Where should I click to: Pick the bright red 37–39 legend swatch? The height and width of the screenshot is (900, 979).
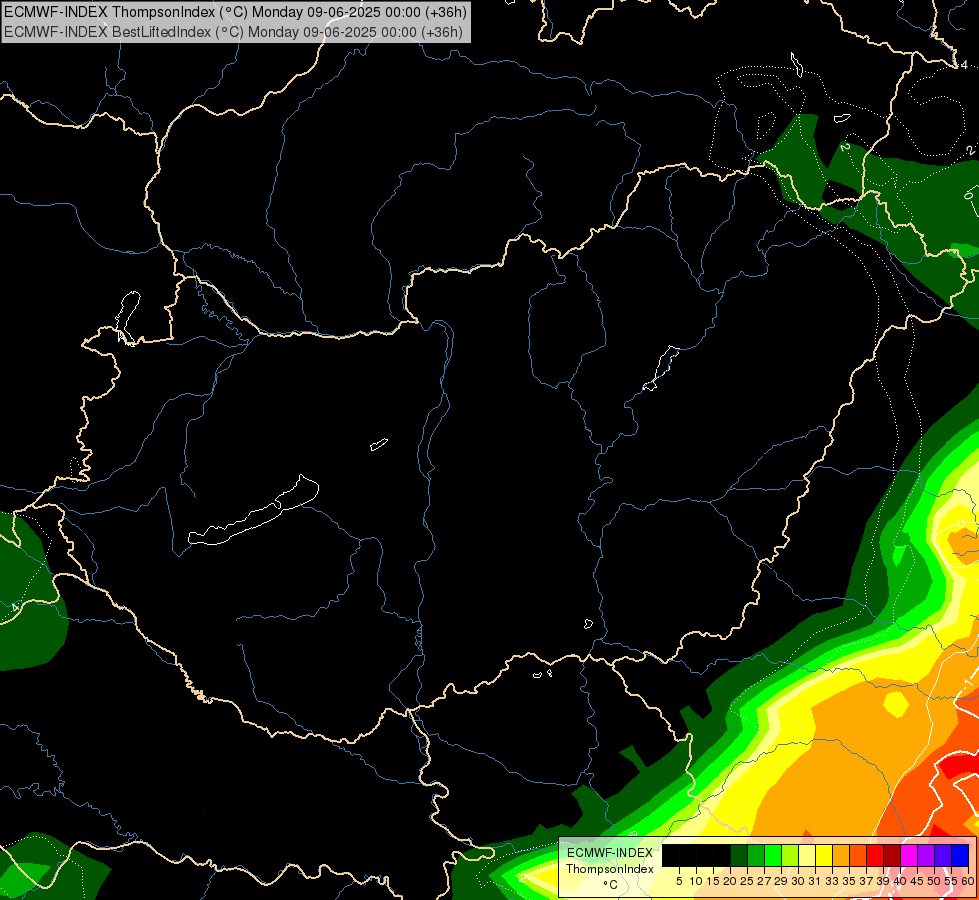point(875,855)
